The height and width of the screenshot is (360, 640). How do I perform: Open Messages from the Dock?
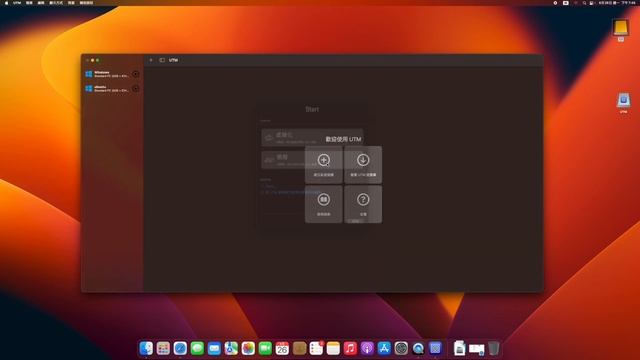click(x=197, y=348)
